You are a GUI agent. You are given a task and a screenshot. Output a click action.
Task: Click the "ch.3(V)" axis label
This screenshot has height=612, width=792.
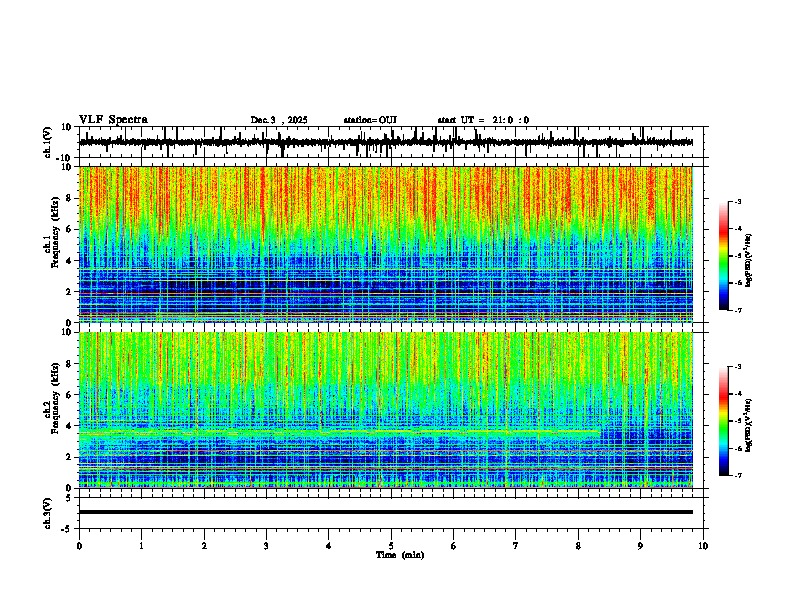48,514
